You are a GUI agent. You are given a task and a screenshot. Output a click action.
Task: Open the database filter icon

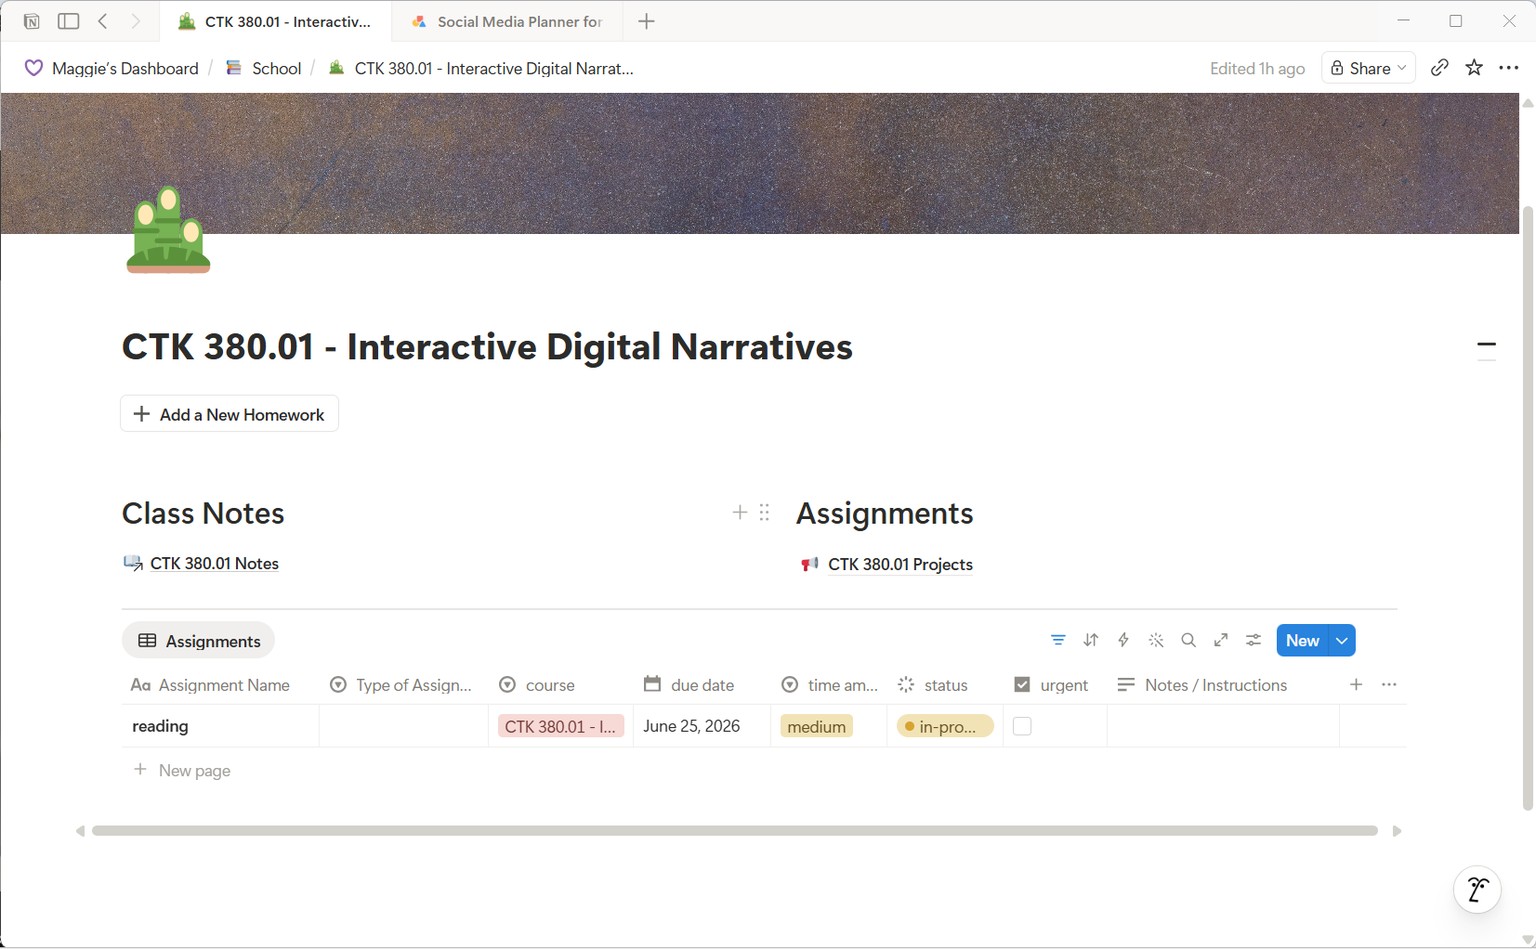tap(1058, 640)
